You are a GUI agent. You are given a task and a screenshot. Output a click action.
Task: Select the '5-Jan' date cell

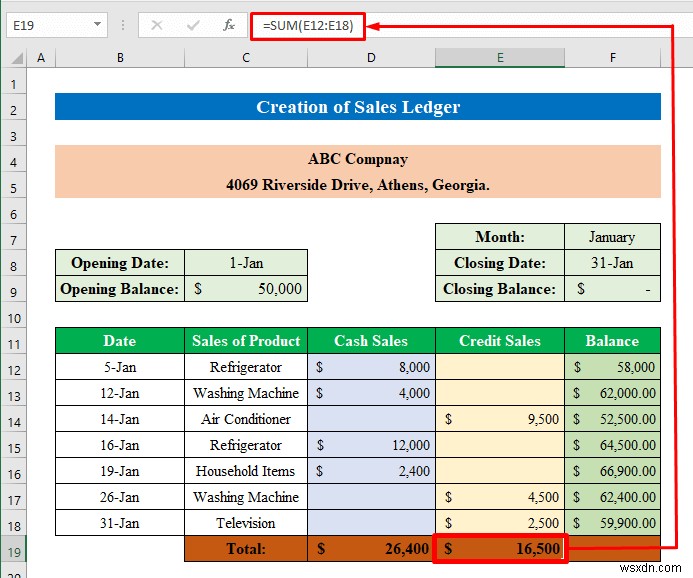(x=120, y=367)
